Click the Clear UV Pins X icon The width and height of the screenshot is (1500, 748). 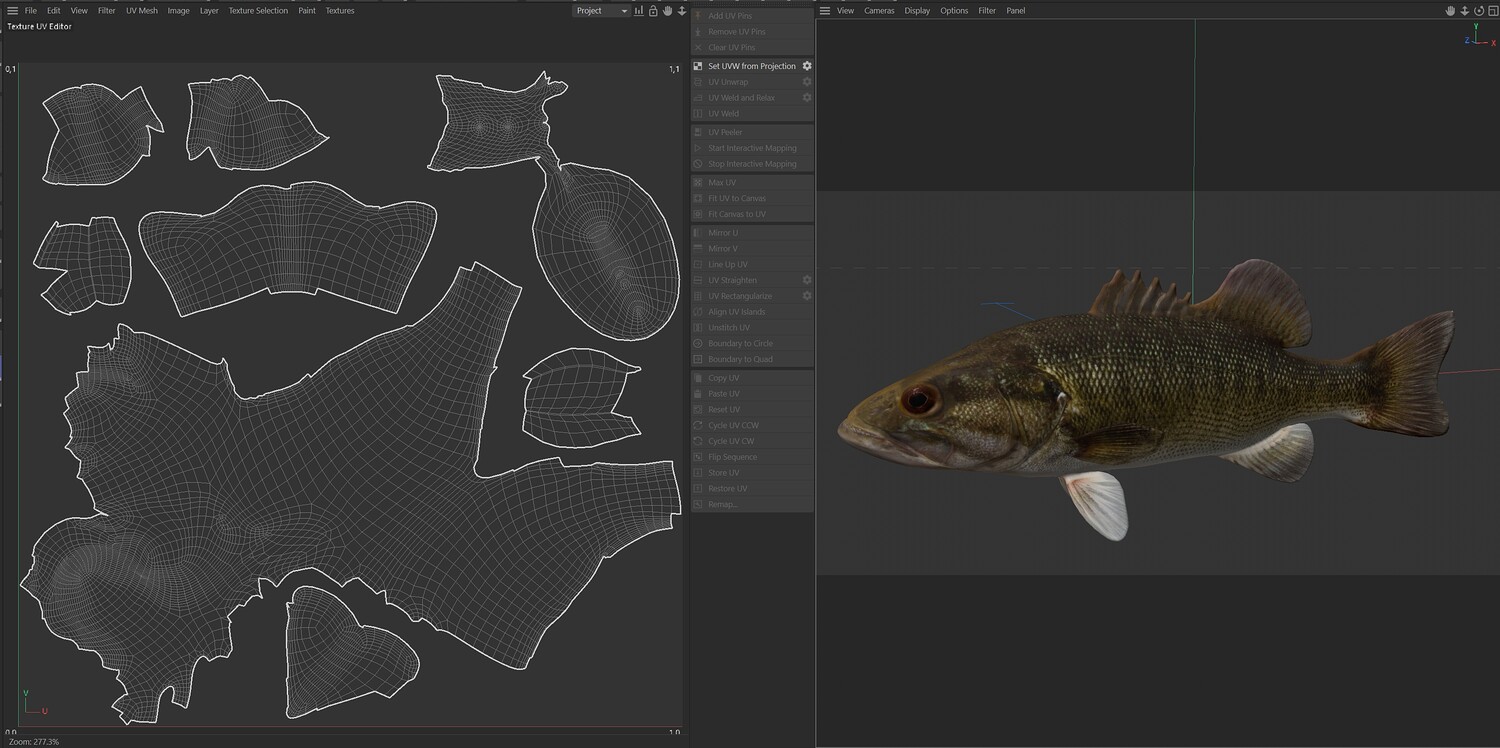point(698,48)
